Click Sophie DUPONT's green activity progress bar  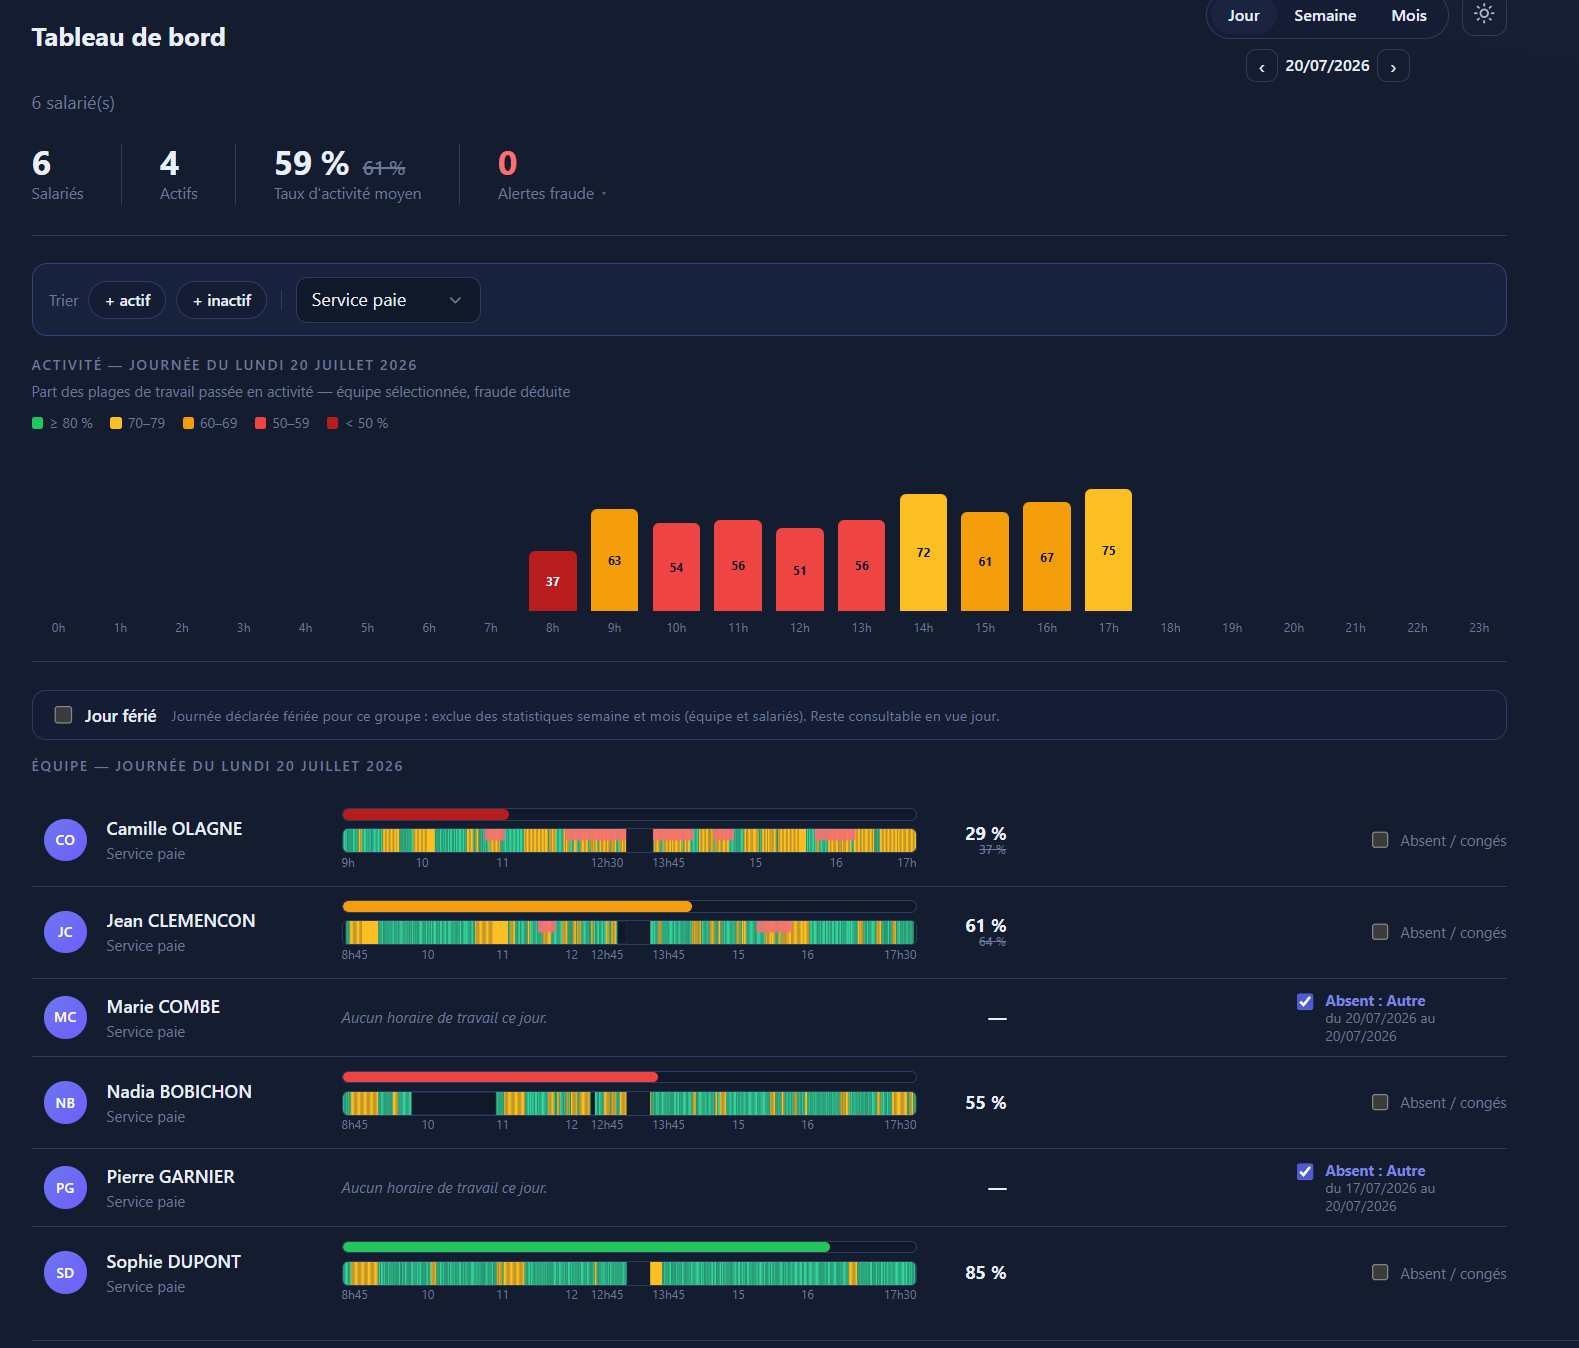point(586,1247)
